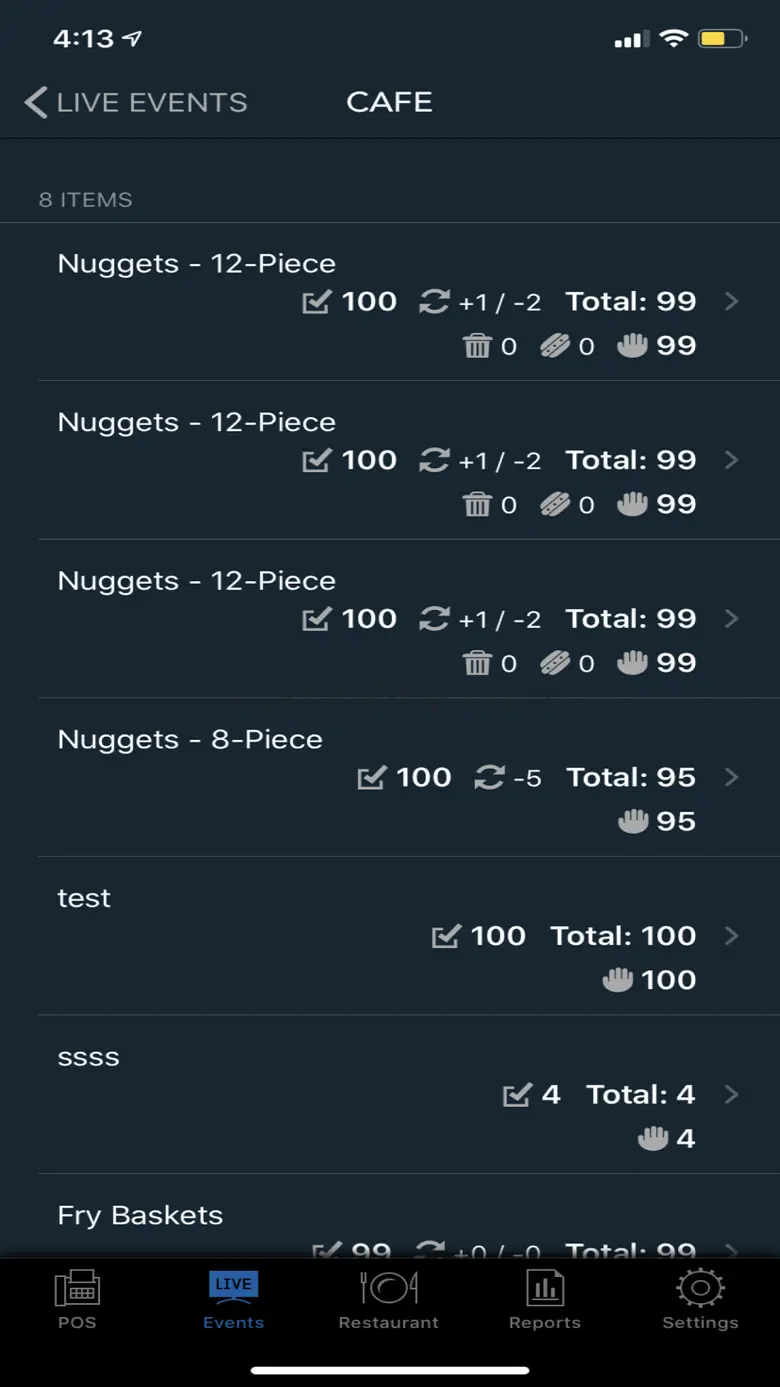Tap the hand icon on the test item
The height and width of the screenshot is (1387, 780).
(x=618, y=980)
